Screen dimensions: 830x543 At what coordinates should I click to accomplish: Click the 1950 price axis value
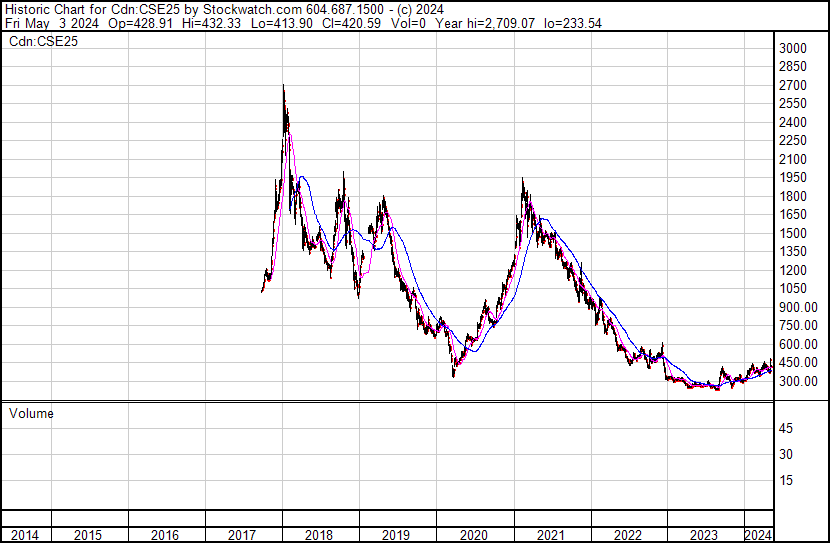[793, 178]
